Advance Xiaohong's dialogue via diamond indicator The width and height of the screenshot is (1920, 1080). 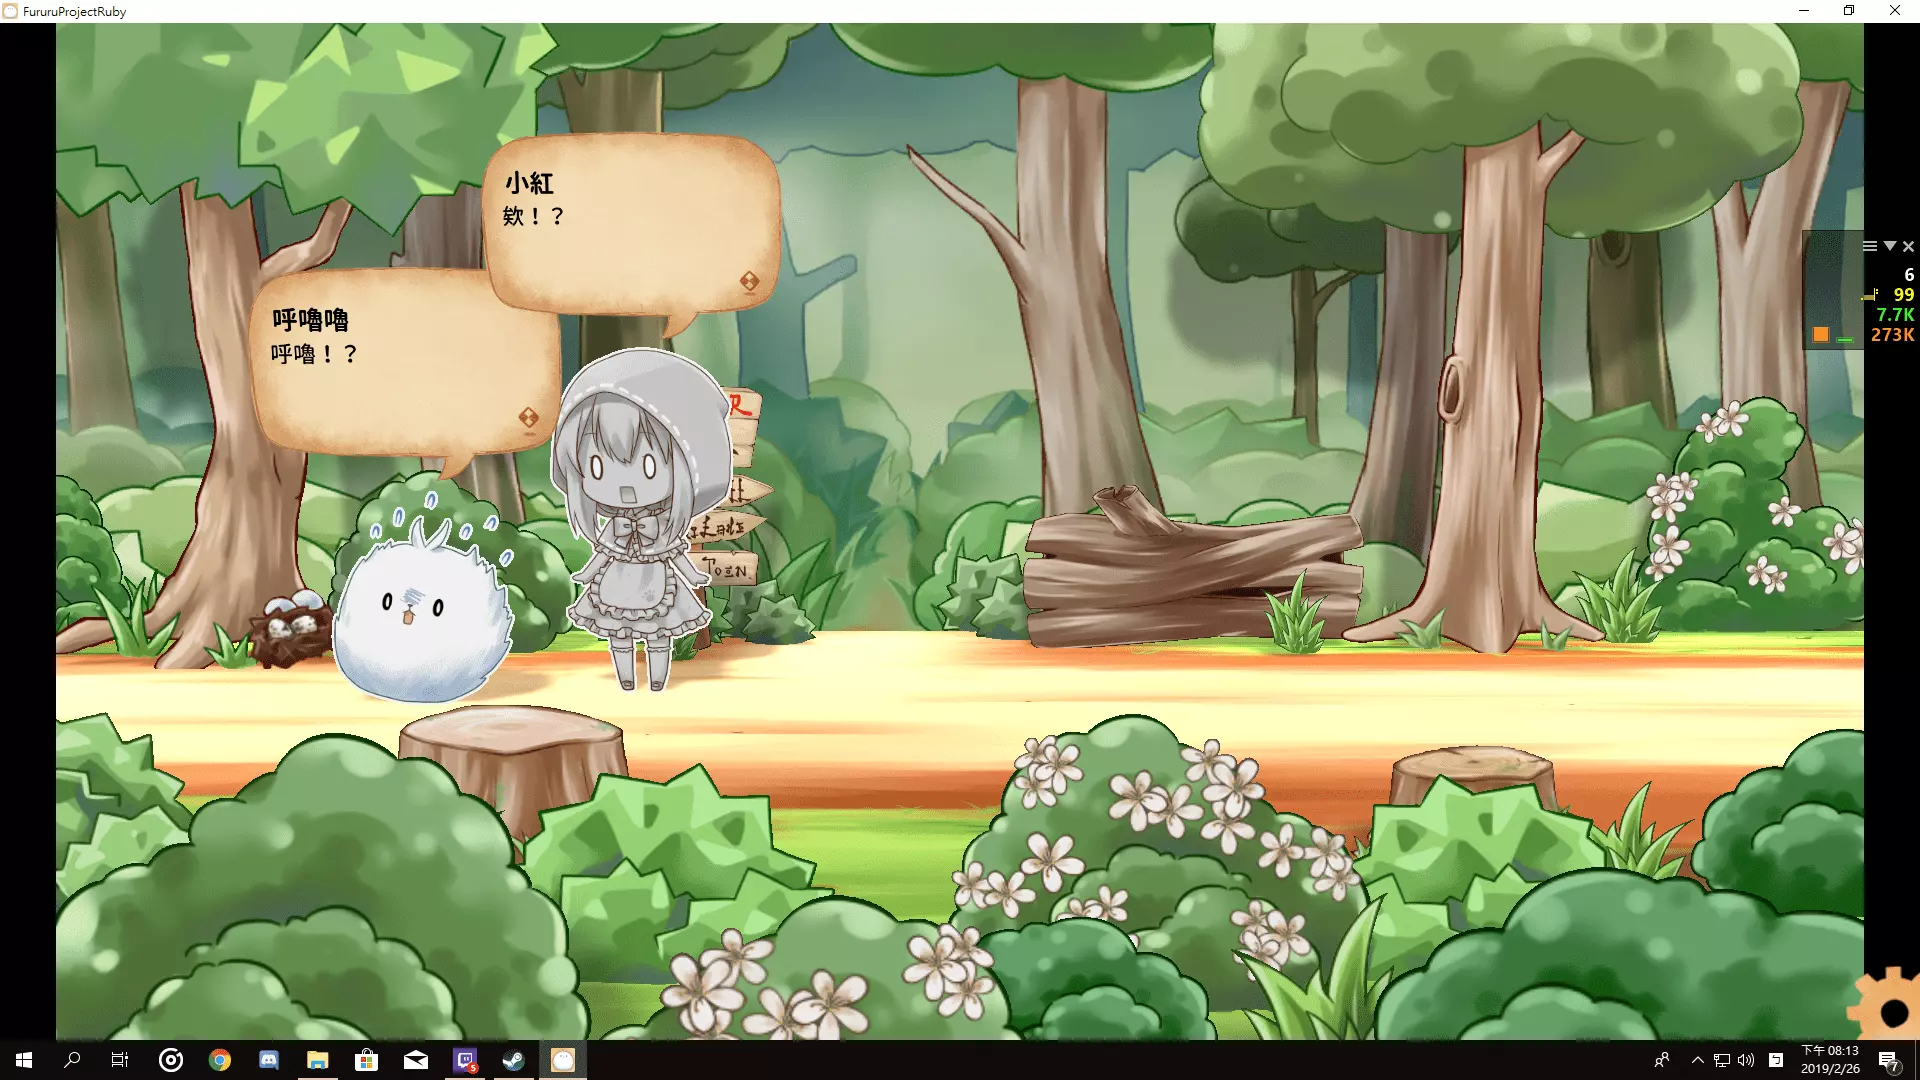749,281
